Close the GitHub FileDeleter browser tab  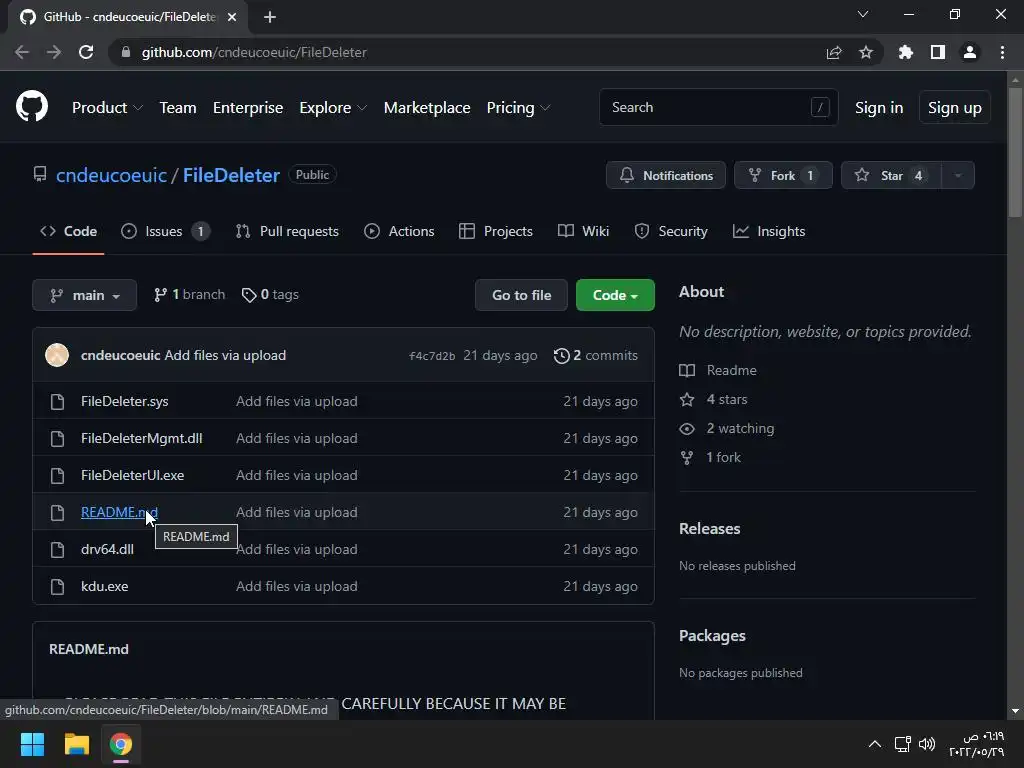[232, 17]
